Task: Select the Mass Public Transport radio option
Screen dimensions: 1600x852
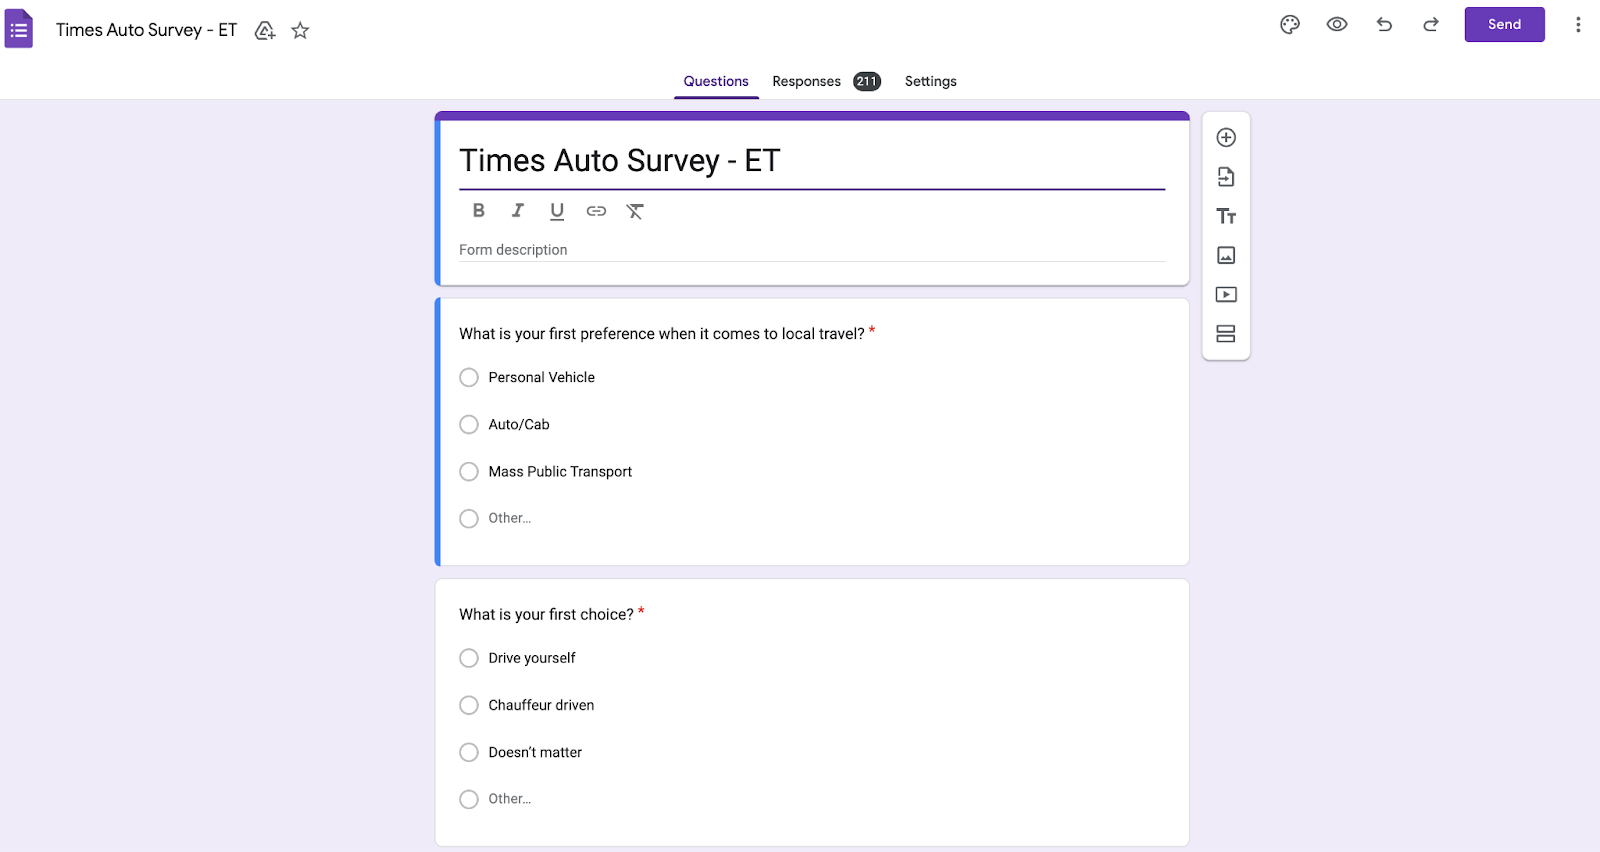Action: point(469,471)
